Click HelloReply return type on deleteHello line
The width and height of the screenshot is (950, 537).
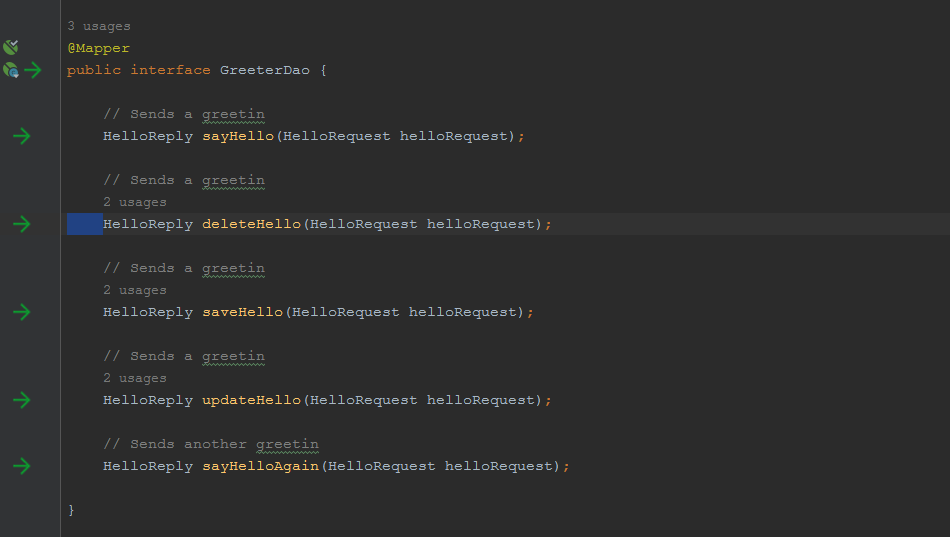click(148, 224)
